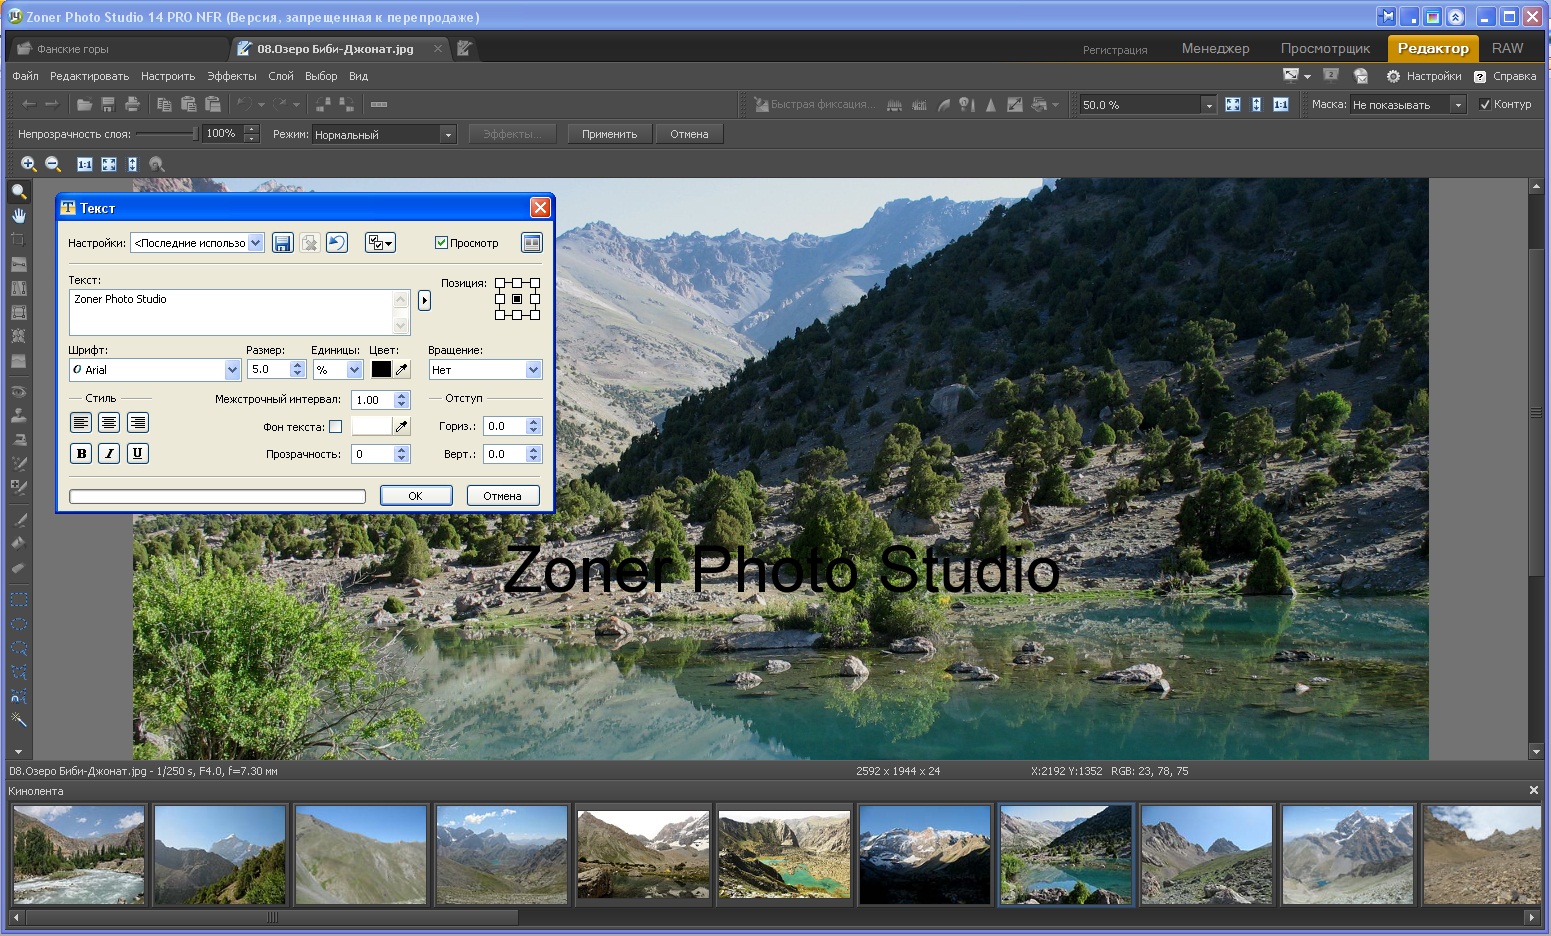1551x936 pixels.
Task: Click the Применить button
Action: (610, 134)
